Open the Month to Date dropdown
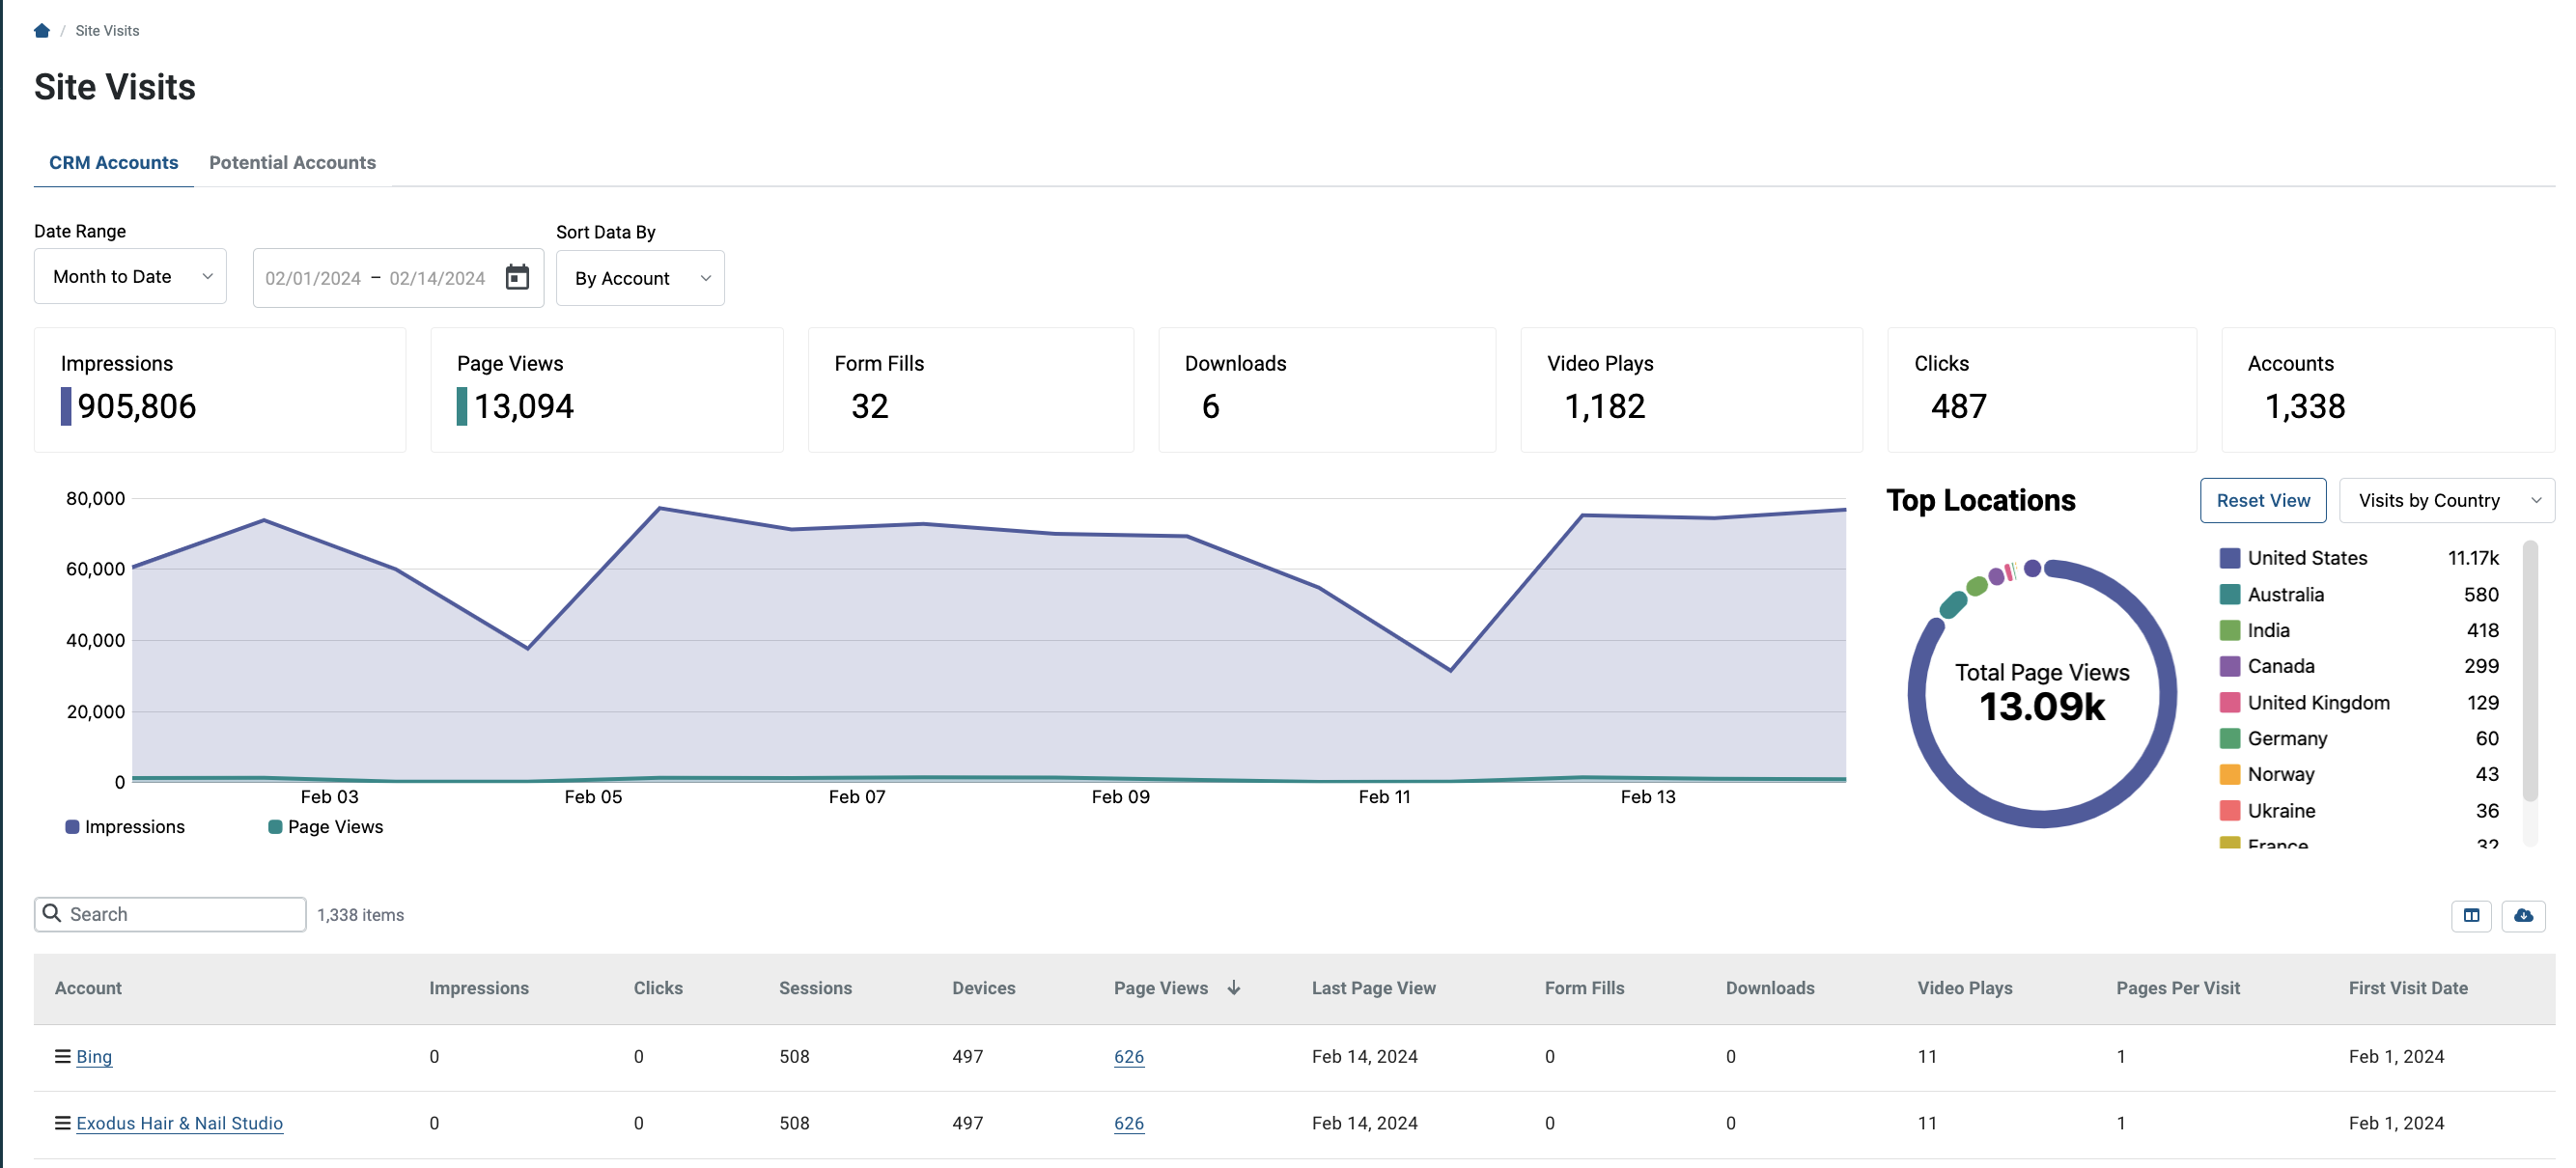Viewport: 2576px width, 1168px height. click(130, 276)
